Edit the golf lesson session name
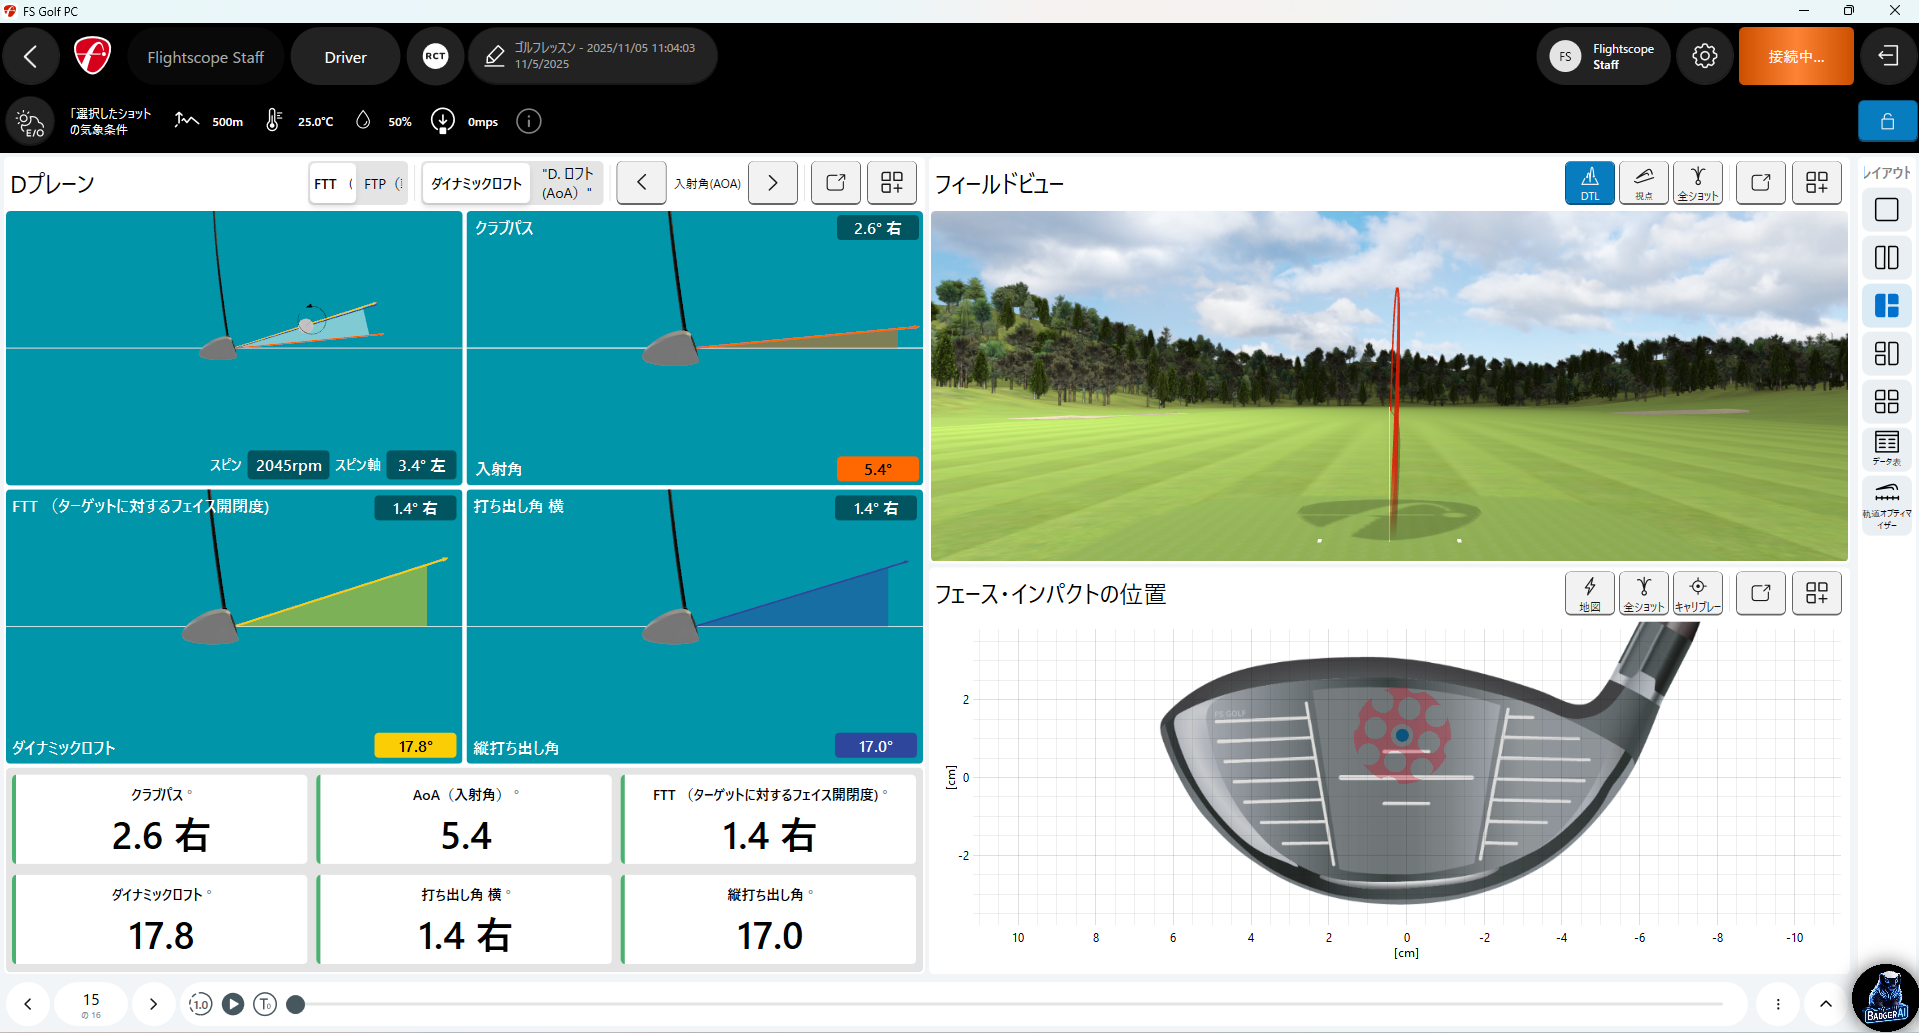 (593, 57)
